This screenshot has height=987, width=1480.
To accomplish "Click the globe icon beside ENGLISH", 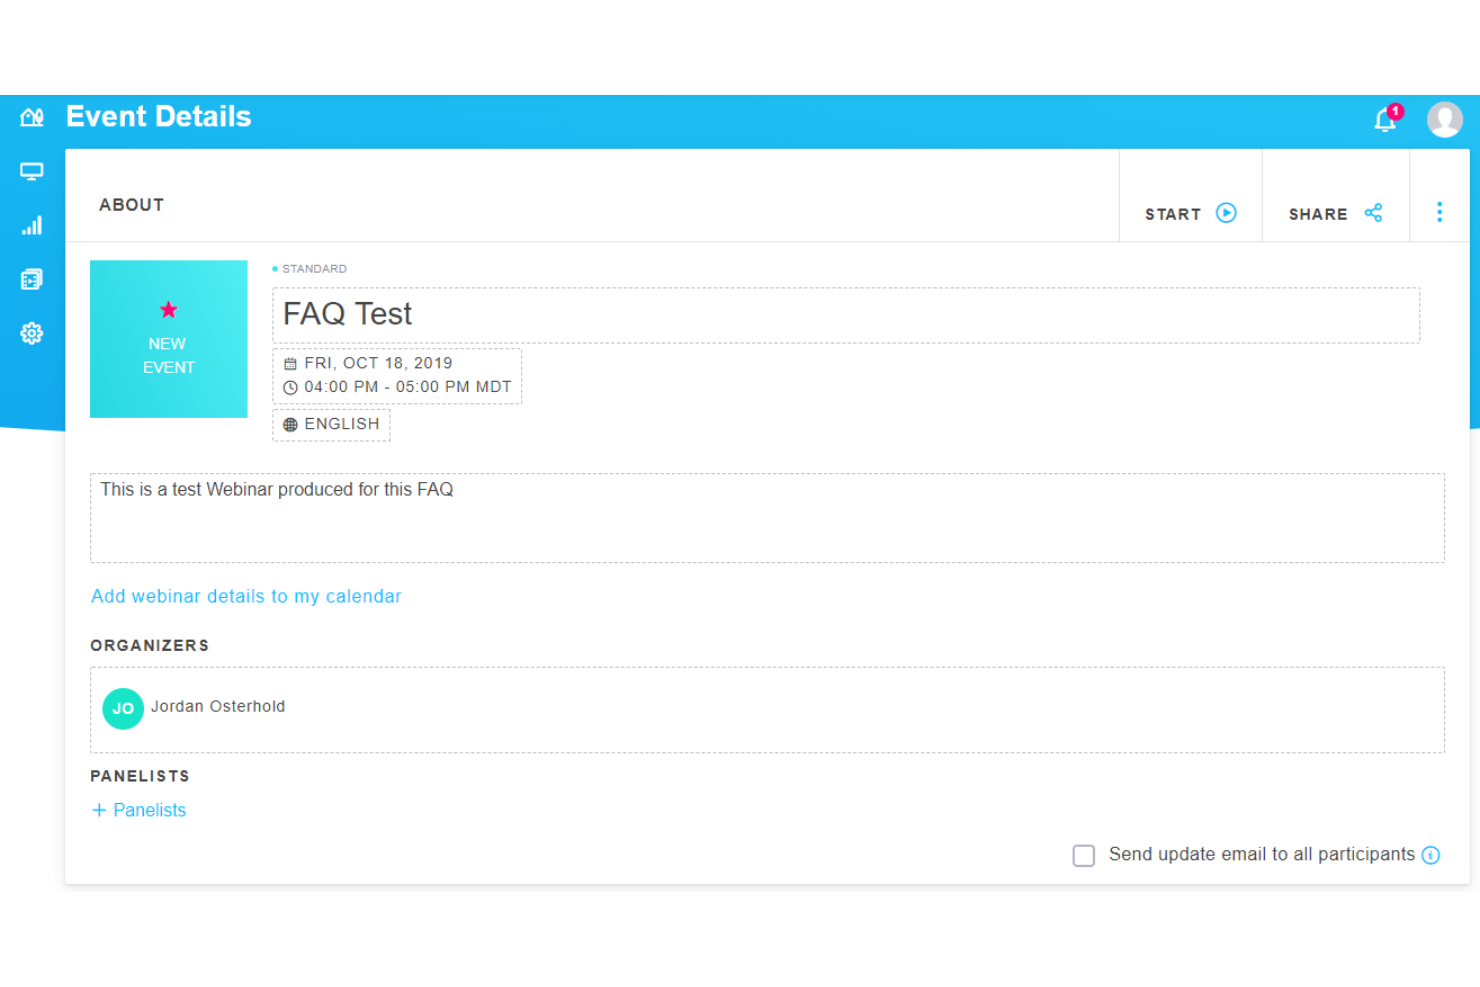I will 290,424.
